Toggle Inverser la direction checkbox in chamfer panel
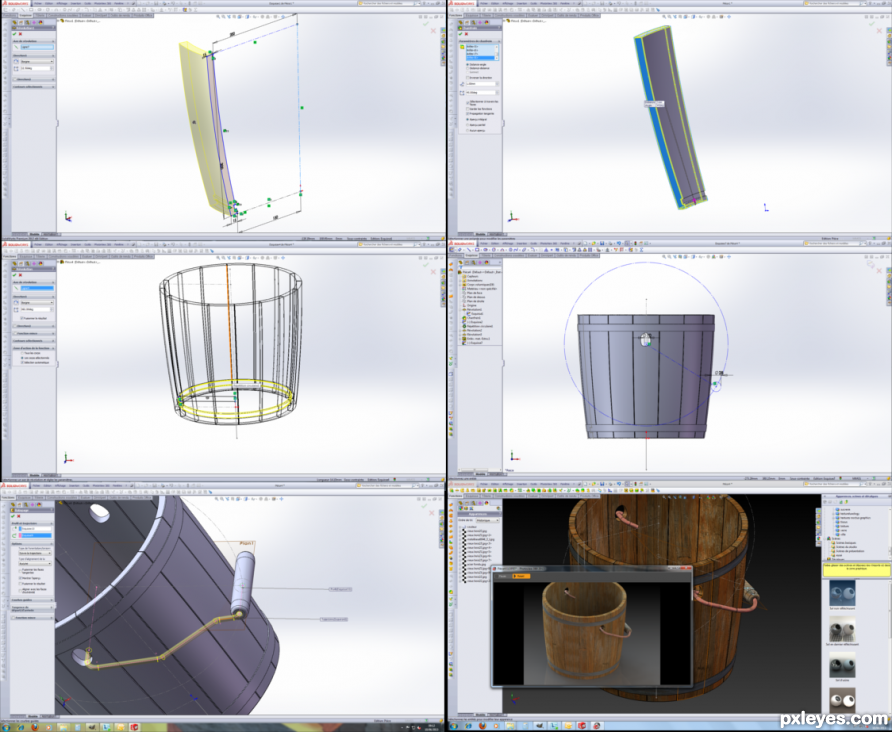The width and height of the screenshot is (892, 732). 468,77
